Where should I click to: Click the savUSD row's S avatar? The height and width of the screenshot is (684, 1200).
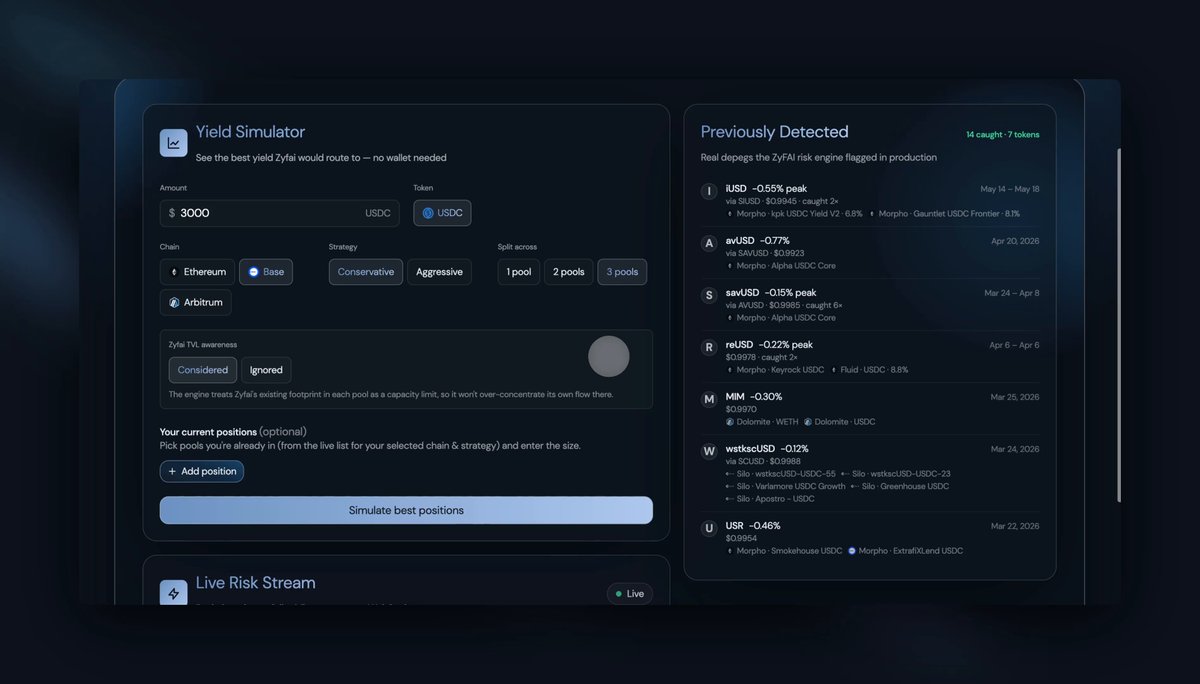(709, 295)
